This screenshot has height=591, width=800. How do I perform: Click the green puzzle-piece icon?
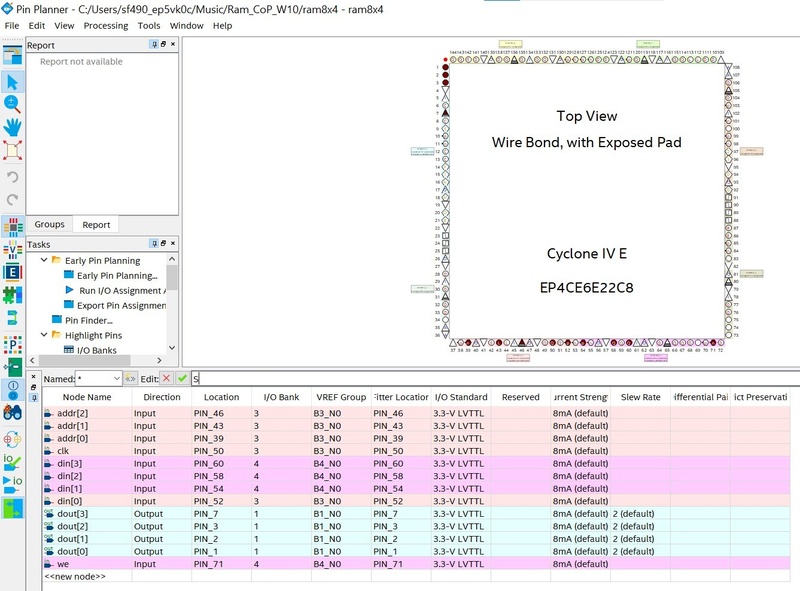[13, 295]
